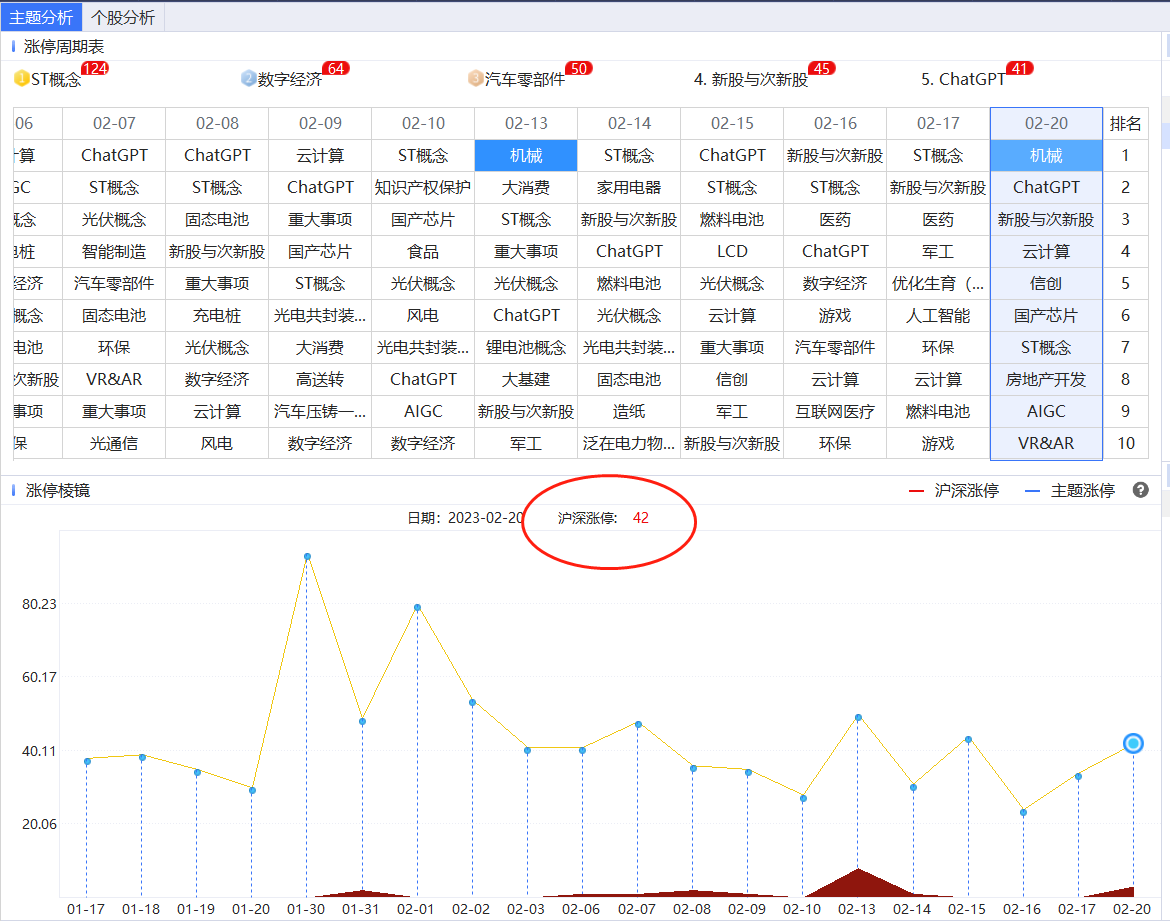Select the 机械 cell under 02-20
The width and height of the screenshot is (1170, 921).
1046,155
